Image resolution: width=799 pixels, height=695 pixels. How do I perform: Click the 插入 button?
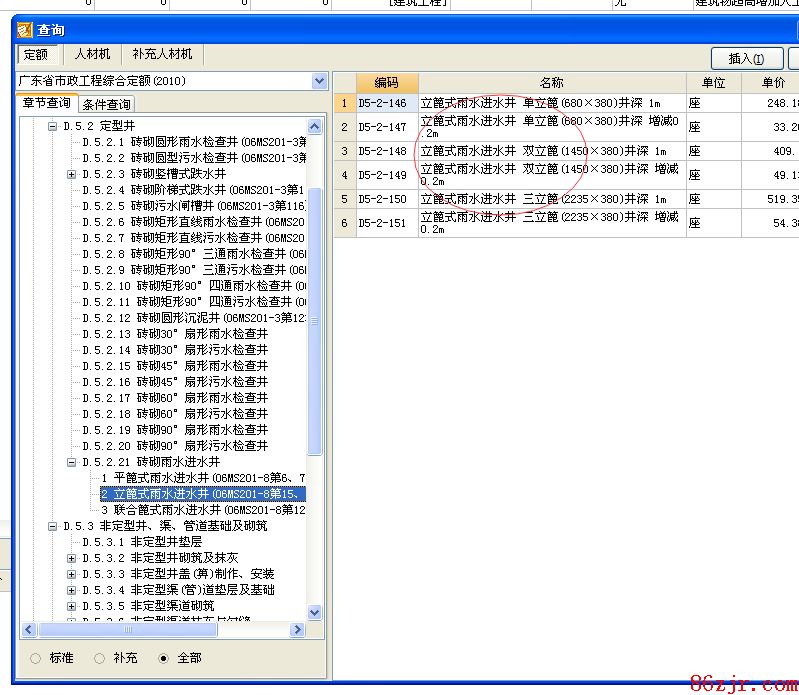(747, 59)
